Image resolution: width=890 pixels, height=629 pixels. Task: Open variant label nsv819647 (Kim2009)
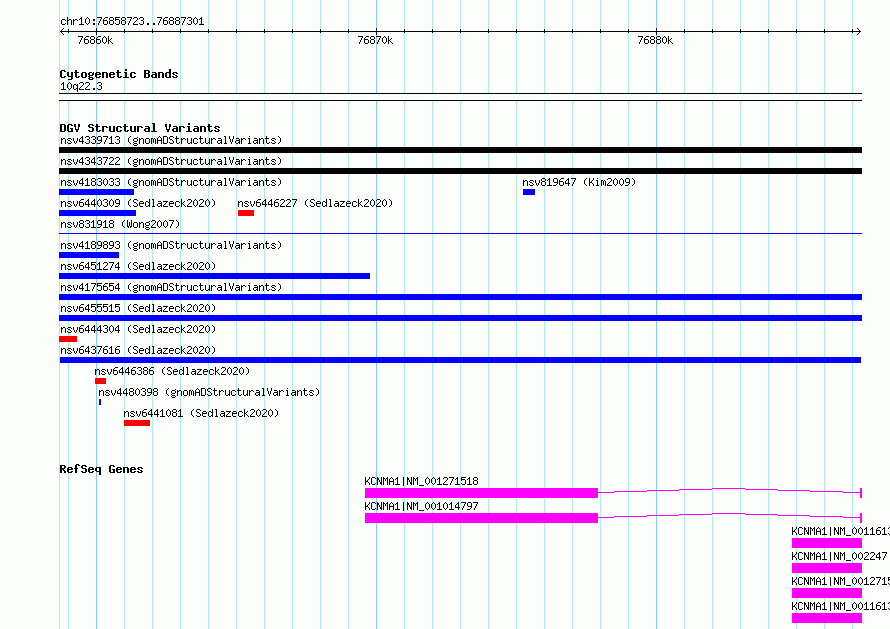[579, 182]
